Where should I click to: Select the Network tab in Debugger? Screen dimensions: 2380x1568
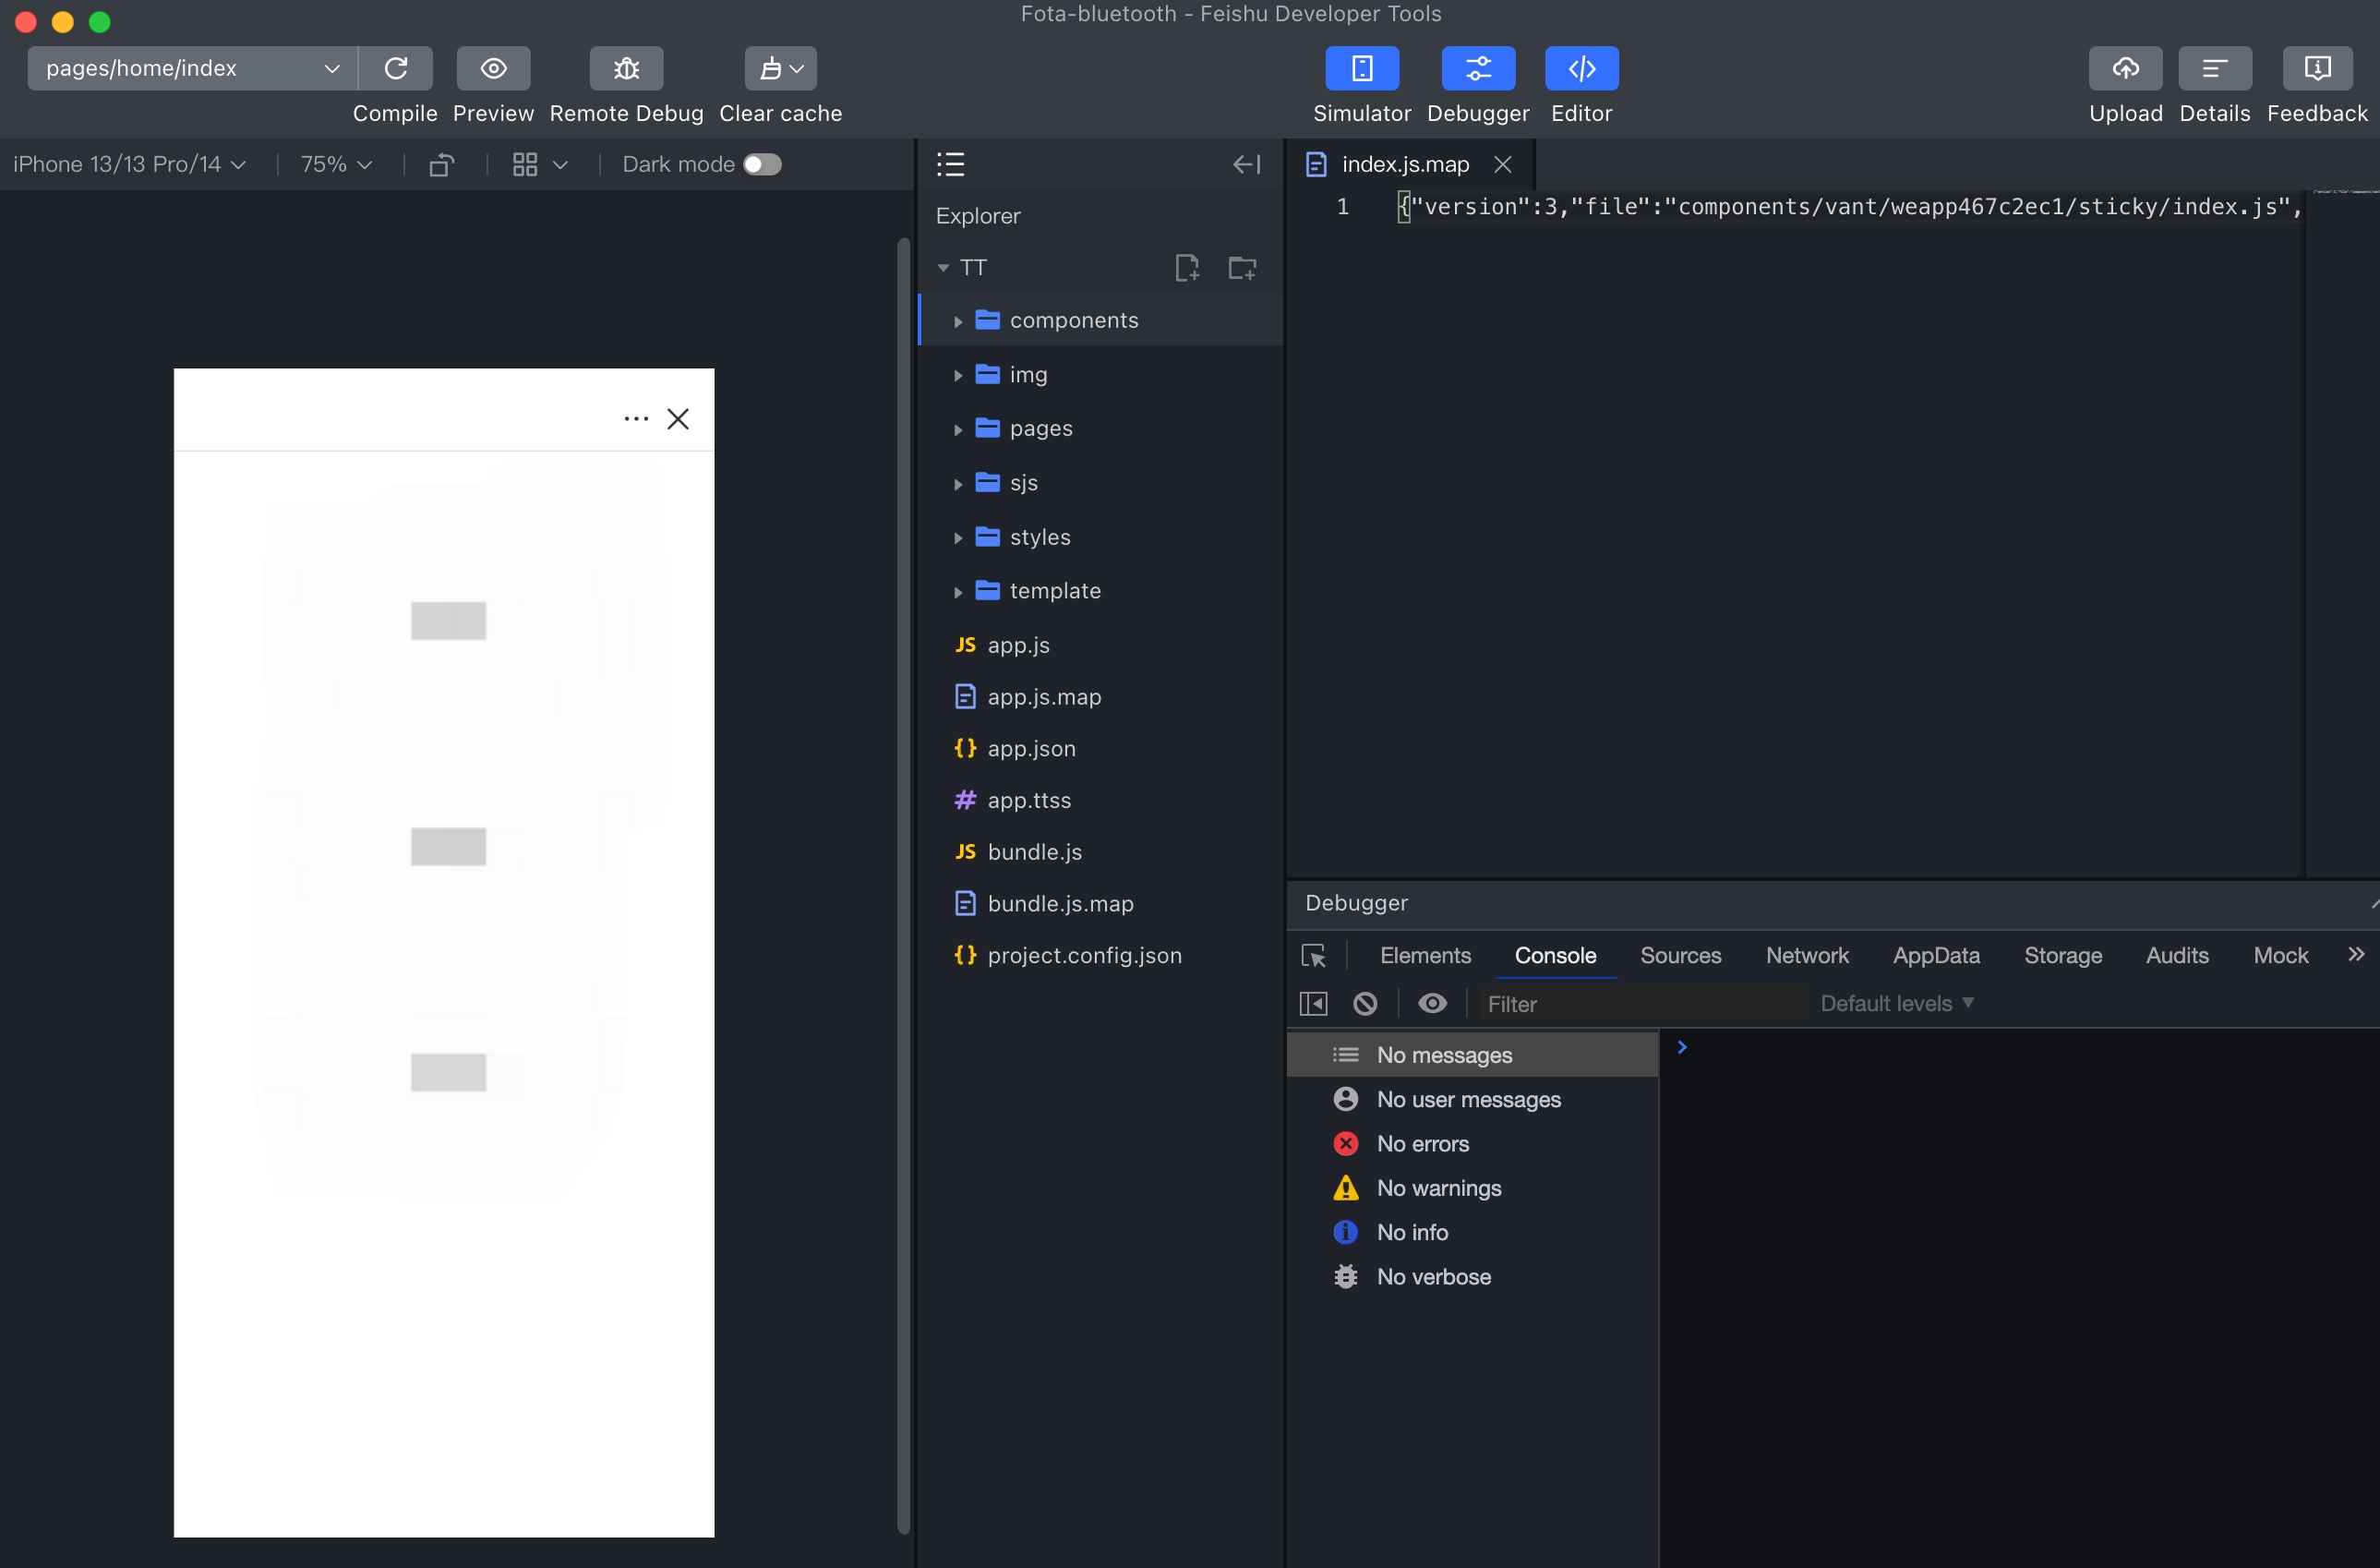coord(1807,954)
